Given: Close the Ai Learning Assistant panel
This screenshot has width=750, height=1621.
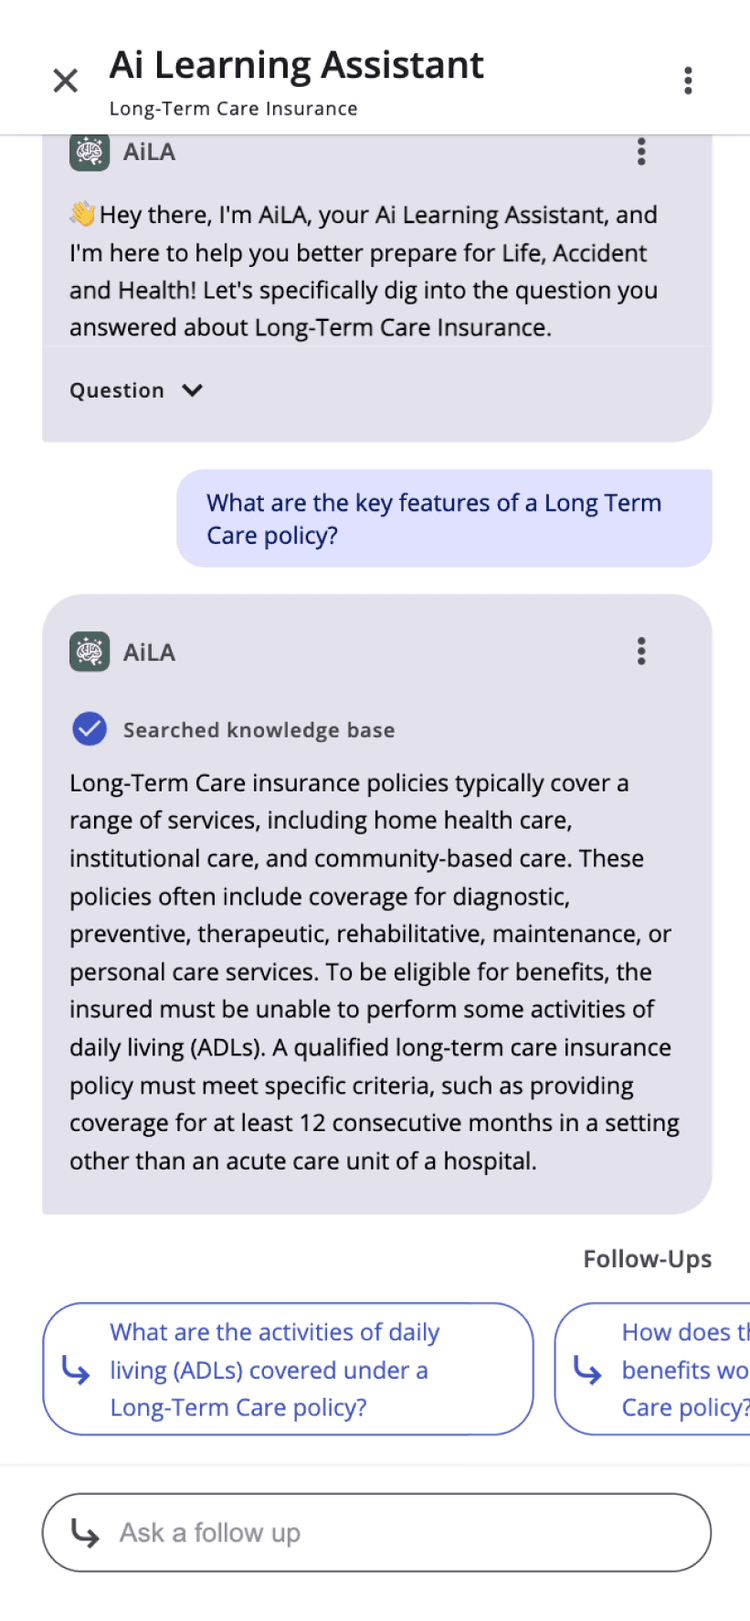Looking at the screenshot, I should 65,81.
